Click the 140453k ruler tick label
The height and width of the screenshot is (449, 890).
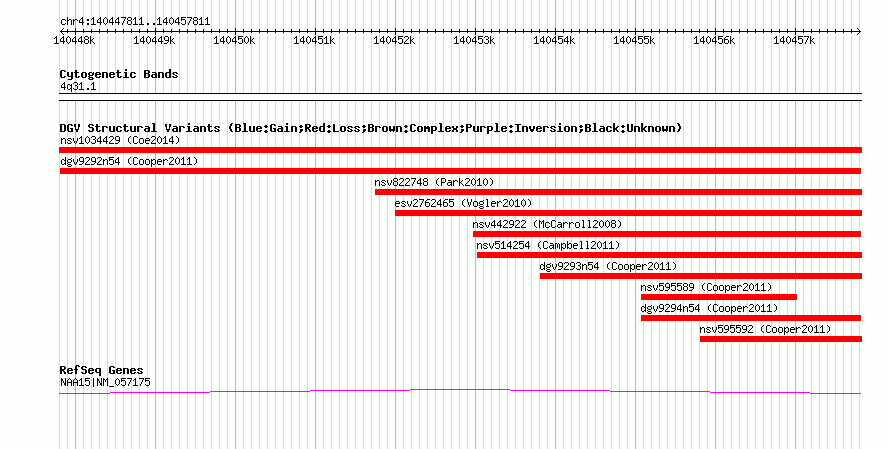click(475, 40)
